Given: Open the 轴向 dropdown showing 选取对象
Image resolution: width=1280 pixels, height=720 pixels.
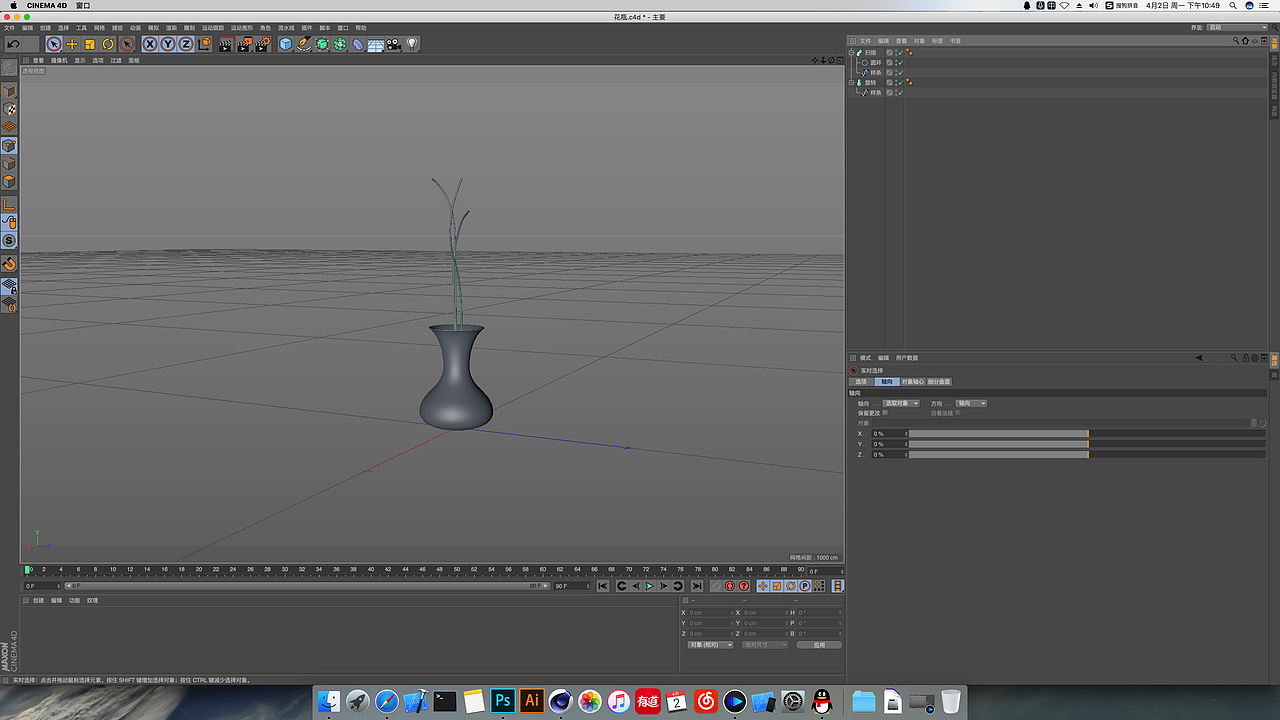Looking at the screenshot, I should (900, 403).
